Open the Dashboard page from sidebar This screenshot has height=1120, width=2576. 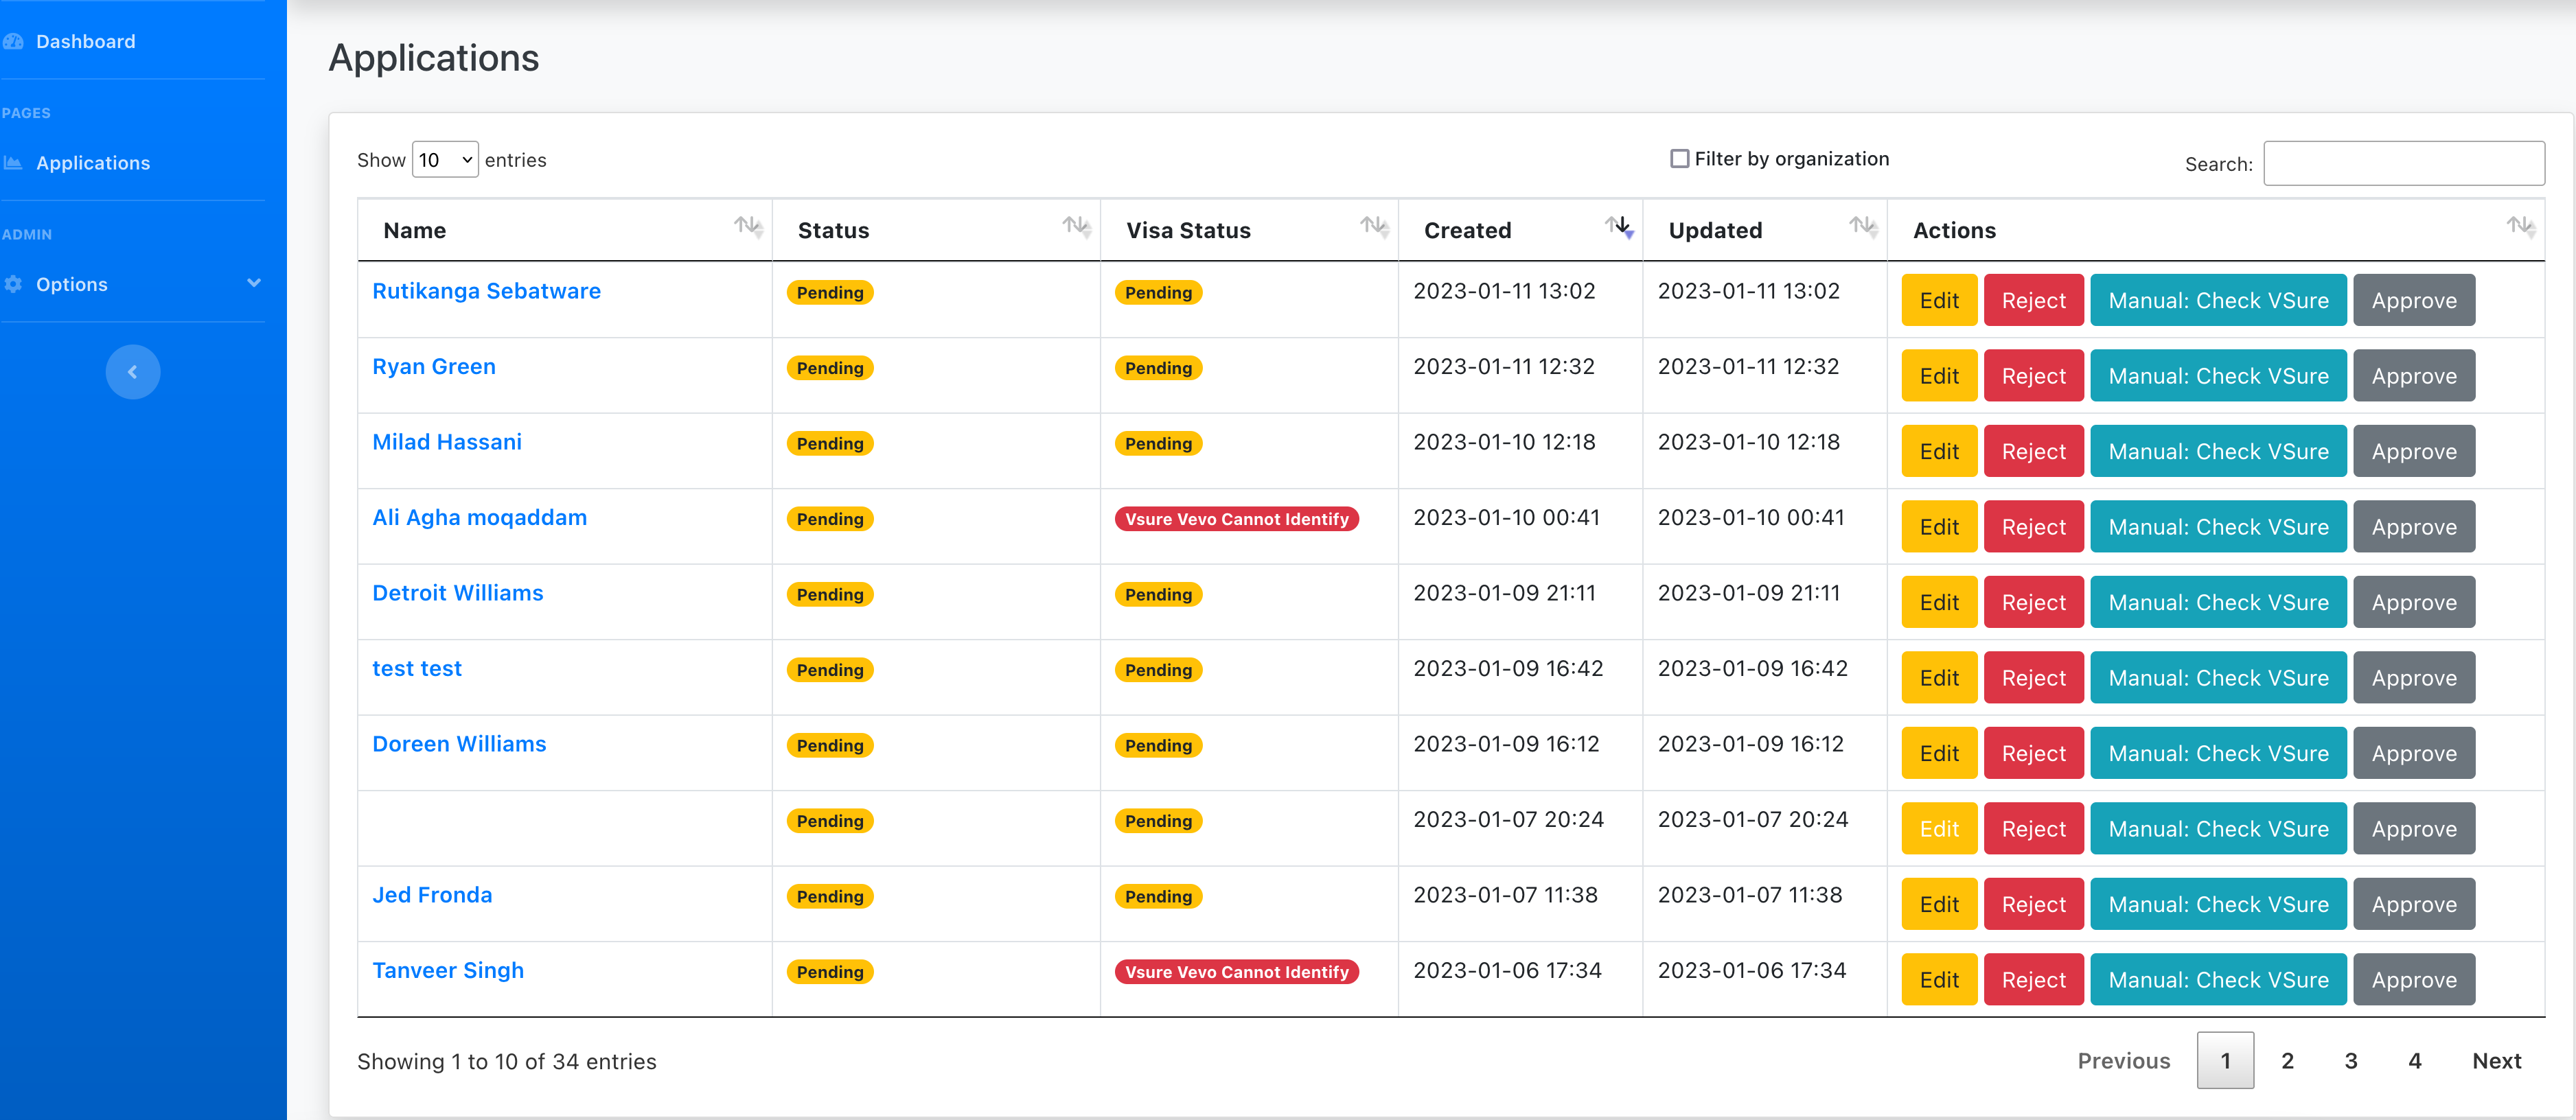click(85, 41)
